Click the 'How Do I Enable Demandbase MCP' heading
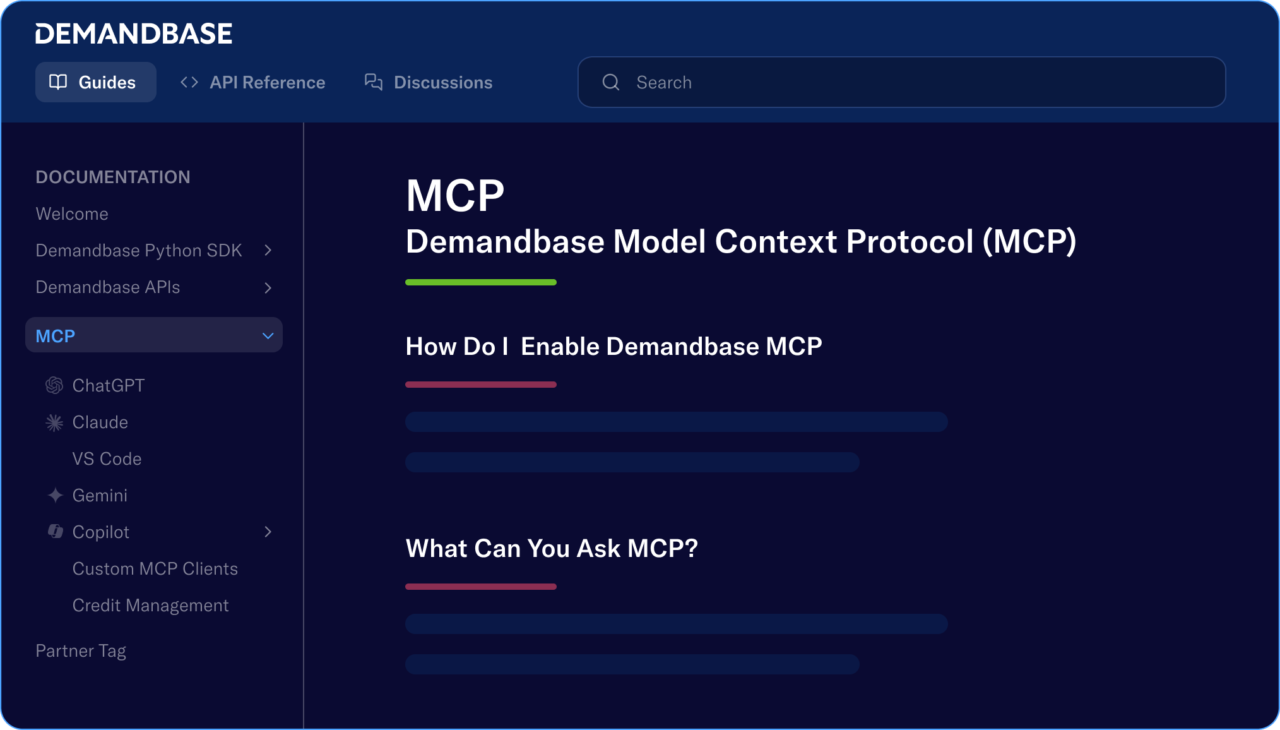1280x730 pixels. (x=614, y=347)
